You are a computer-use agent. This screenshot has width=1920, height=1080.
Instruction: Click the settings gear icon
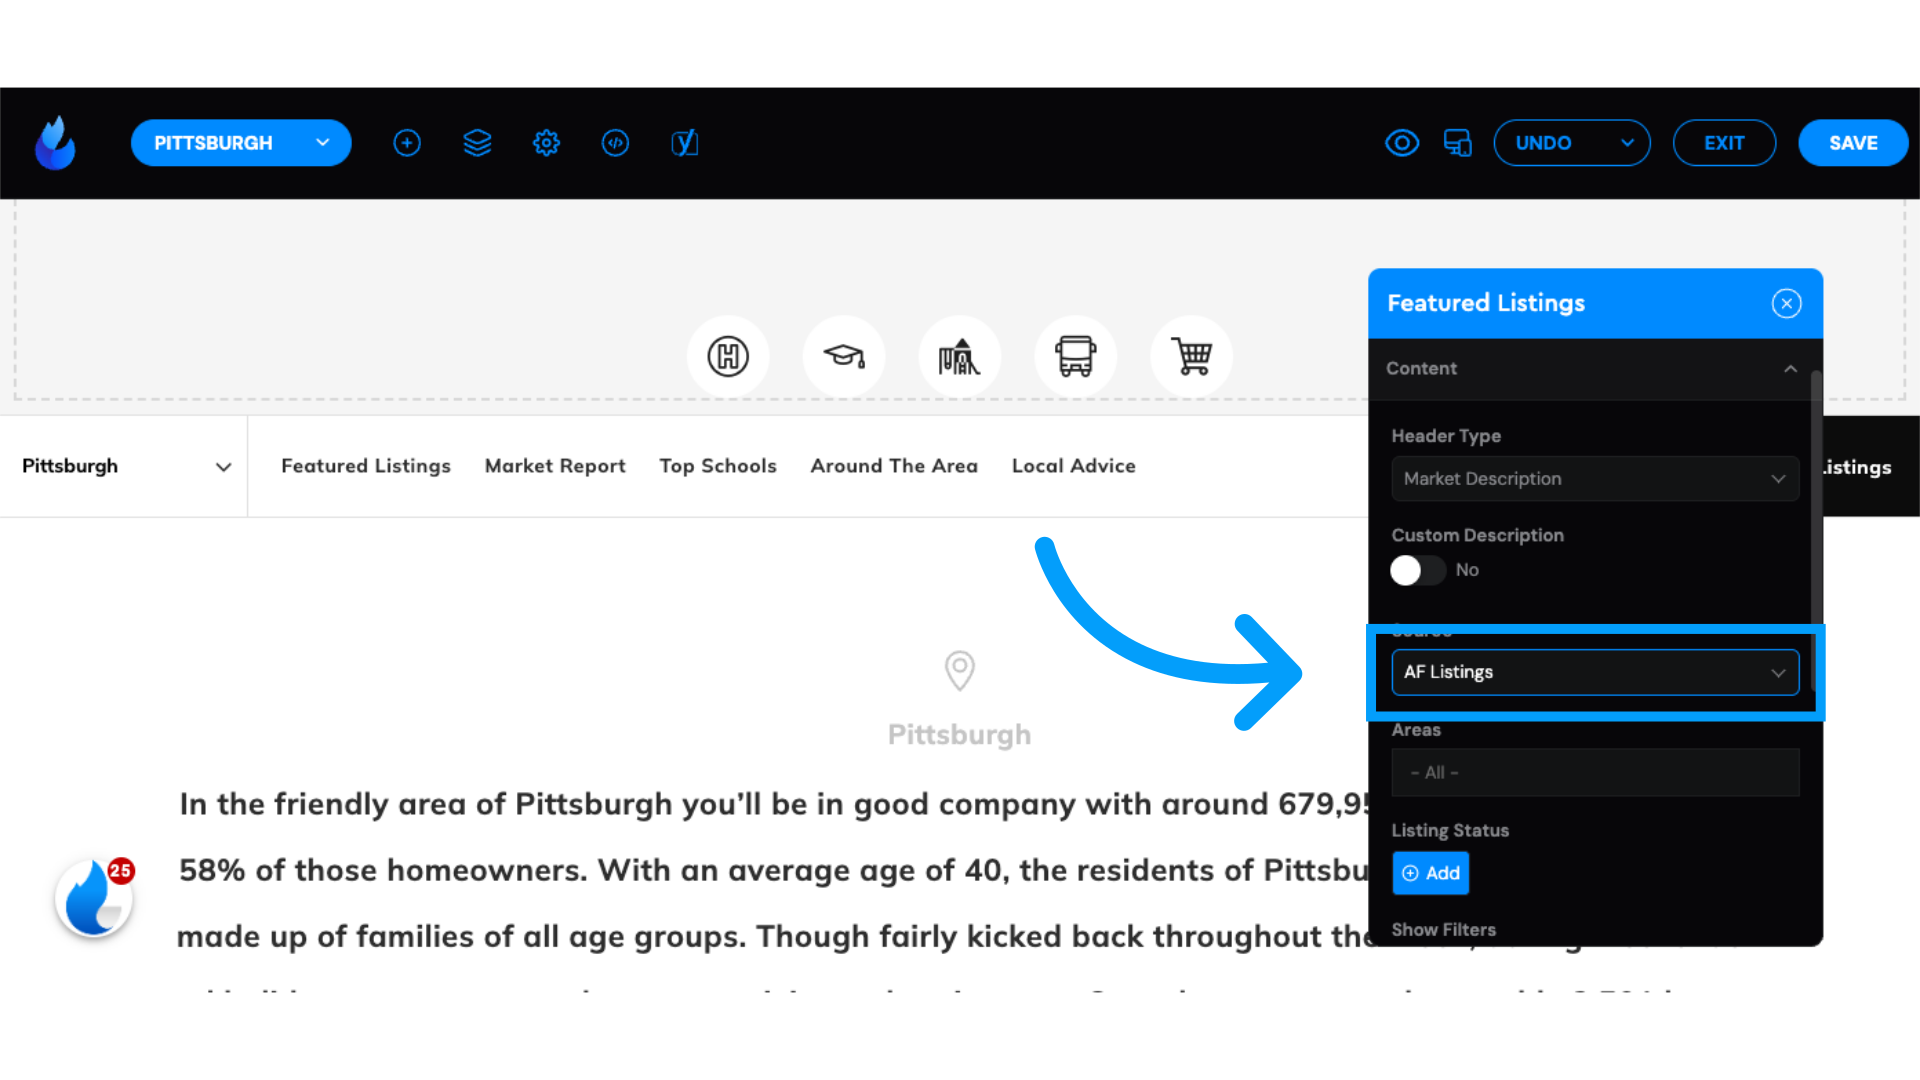(546, 142)
